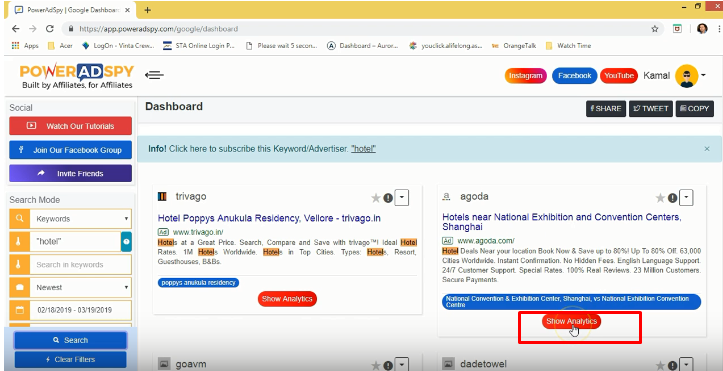Bookmark page with the star icon
The image size is (723, 371).
(655, 29)
